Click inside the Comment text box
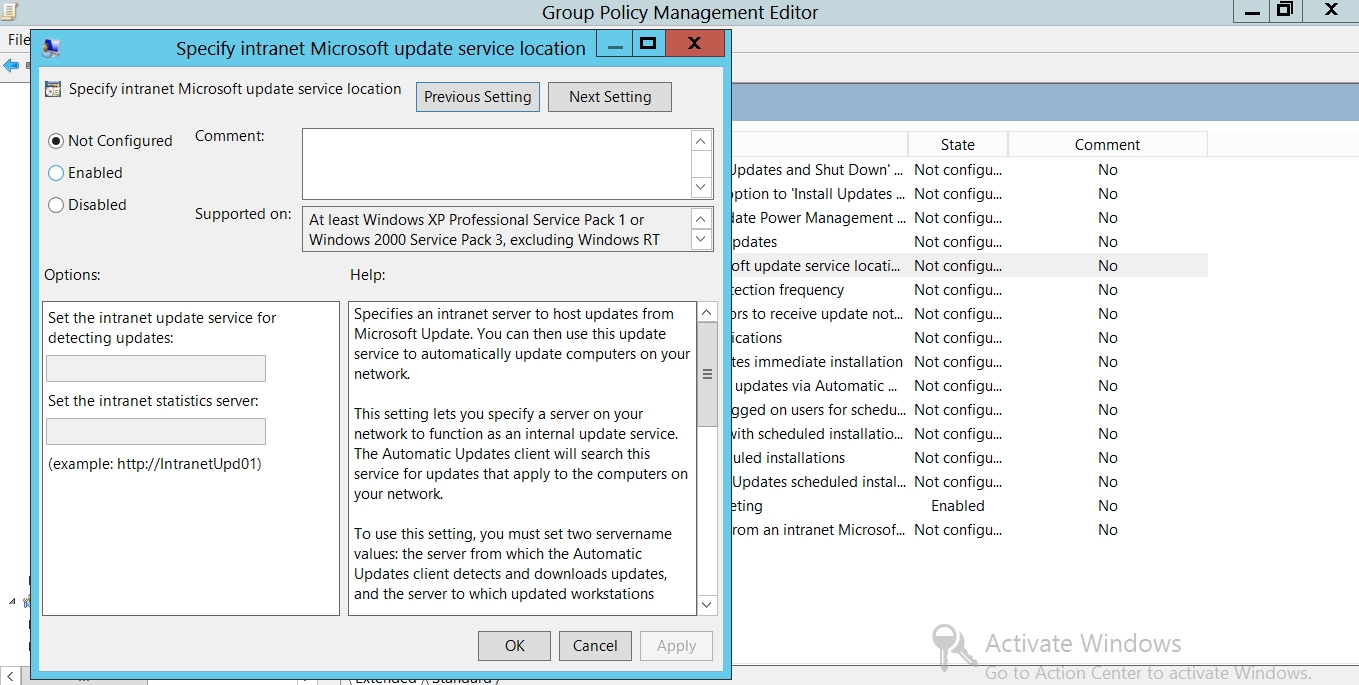This screenshot has height=685, width=1359. (496, 164)
